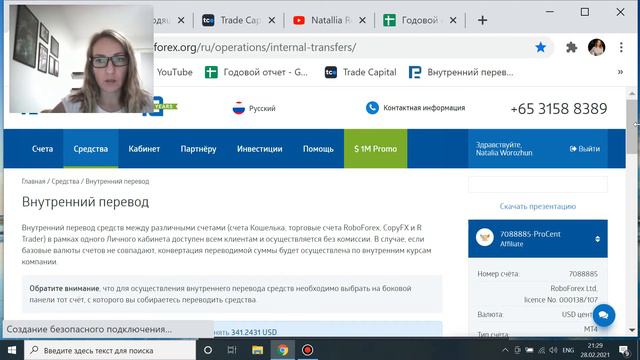Open the Помощь menu
This screenshot has width=640, height=360.
[318, 149]
